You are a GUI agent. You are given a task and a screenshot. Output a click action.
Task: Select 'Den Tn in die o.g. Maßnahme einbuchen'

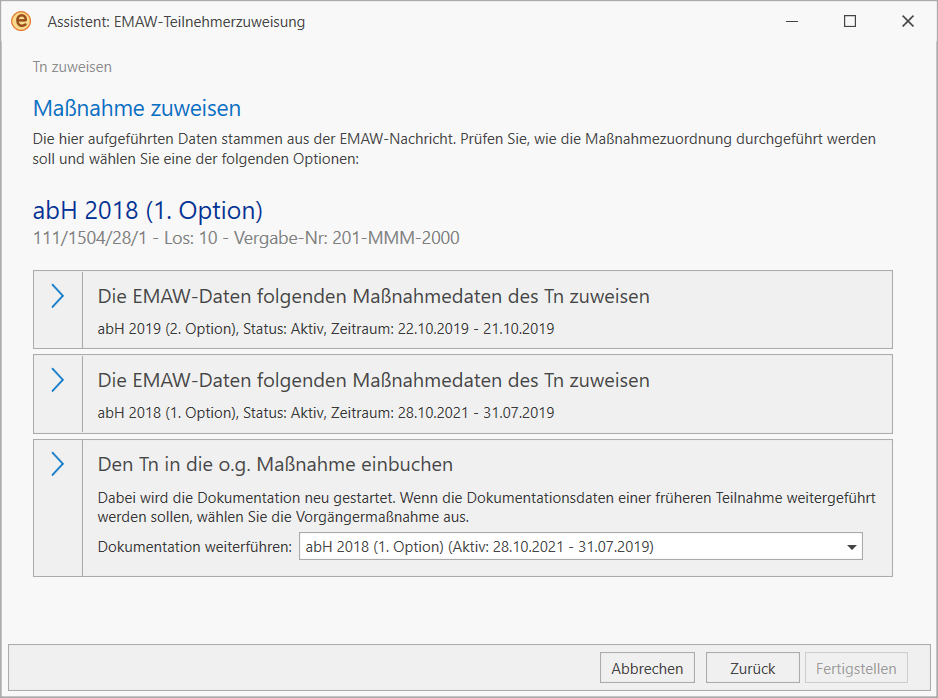275,464
